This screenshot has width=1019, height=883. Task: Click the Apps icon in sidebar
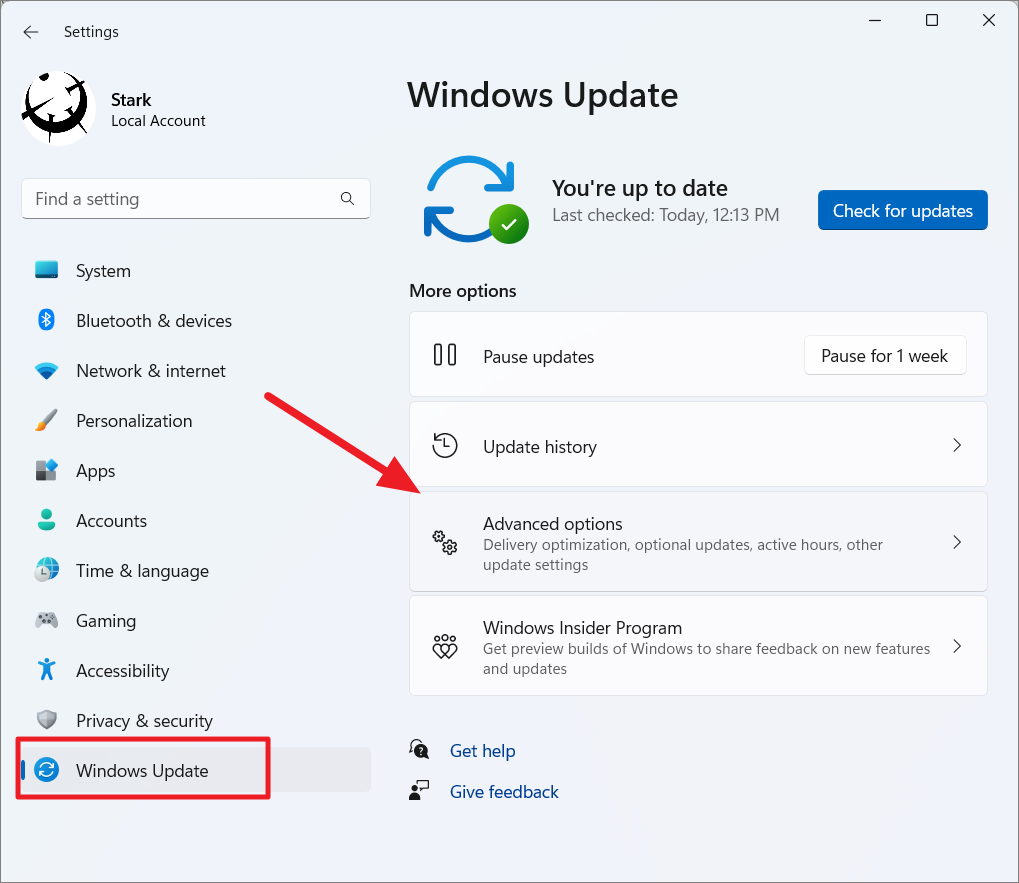click(x=47, y=470)
